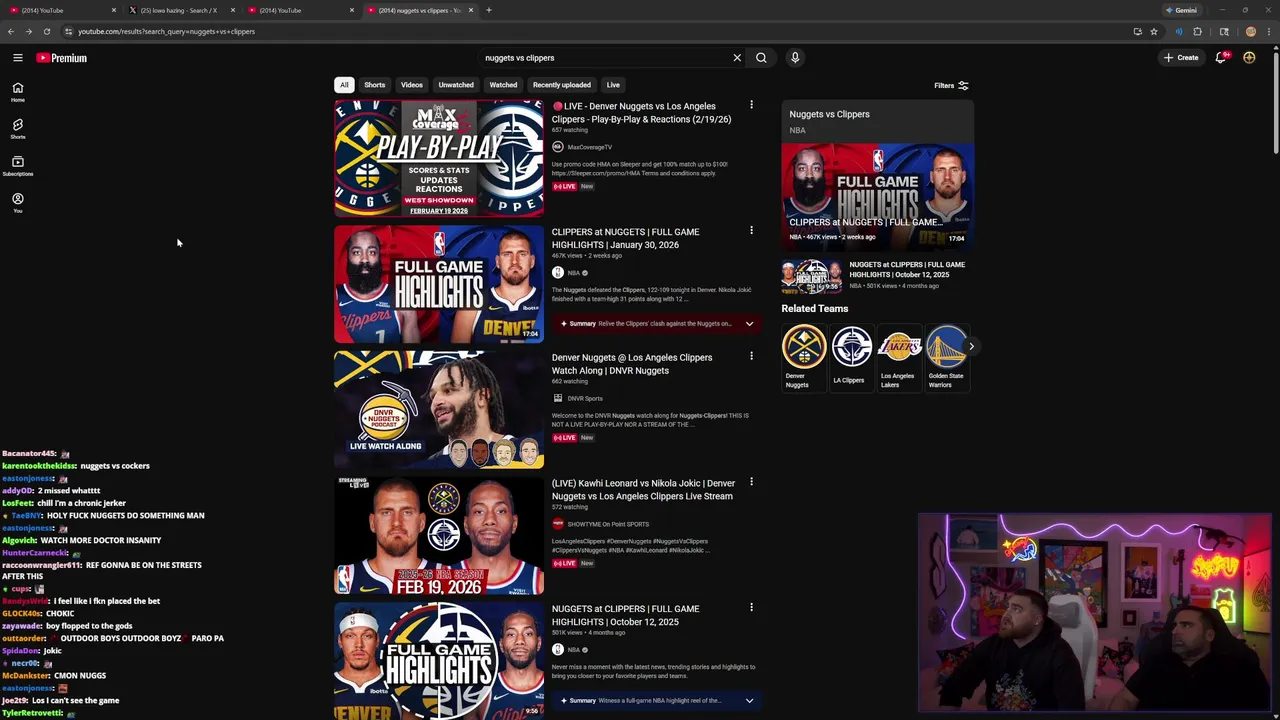Viewport: 1280px width, 720px height.
Task: Open side panel NUGGETS at CLIPPERS October 12 video
Action: [877, 275]
